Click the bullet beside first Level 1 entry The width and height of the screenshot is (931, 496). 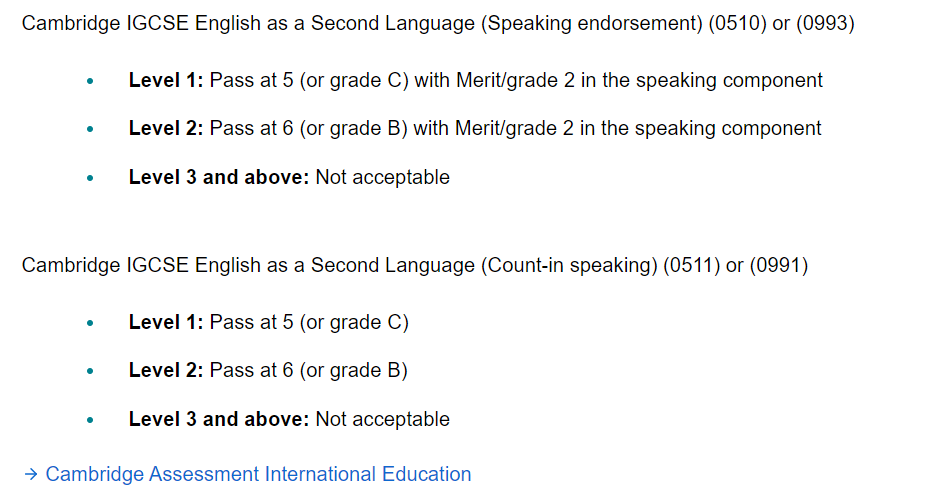[x=90, y=81]
